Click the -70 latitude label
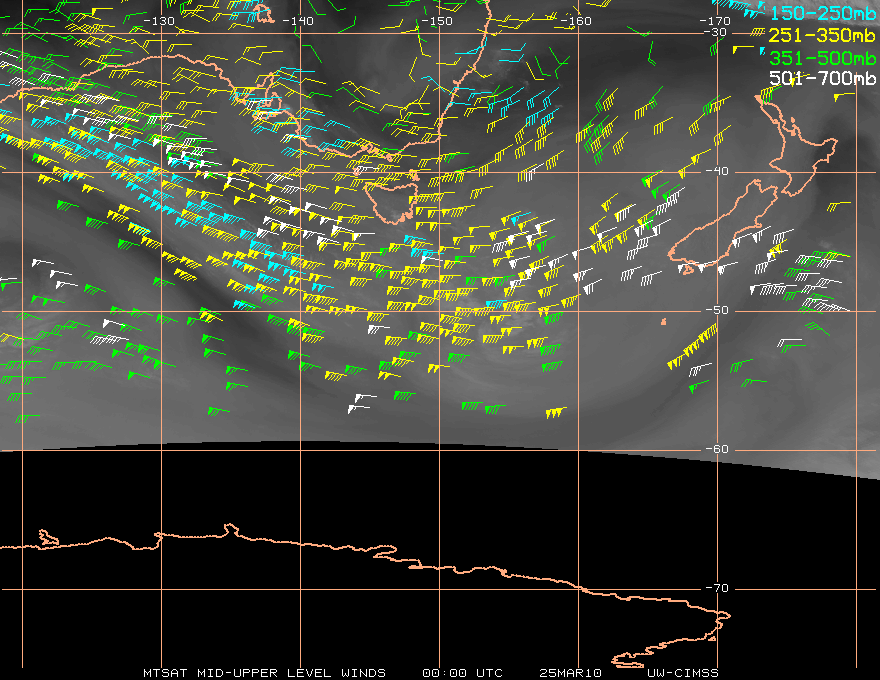This screenshot has width=880, height=680. 717,588
